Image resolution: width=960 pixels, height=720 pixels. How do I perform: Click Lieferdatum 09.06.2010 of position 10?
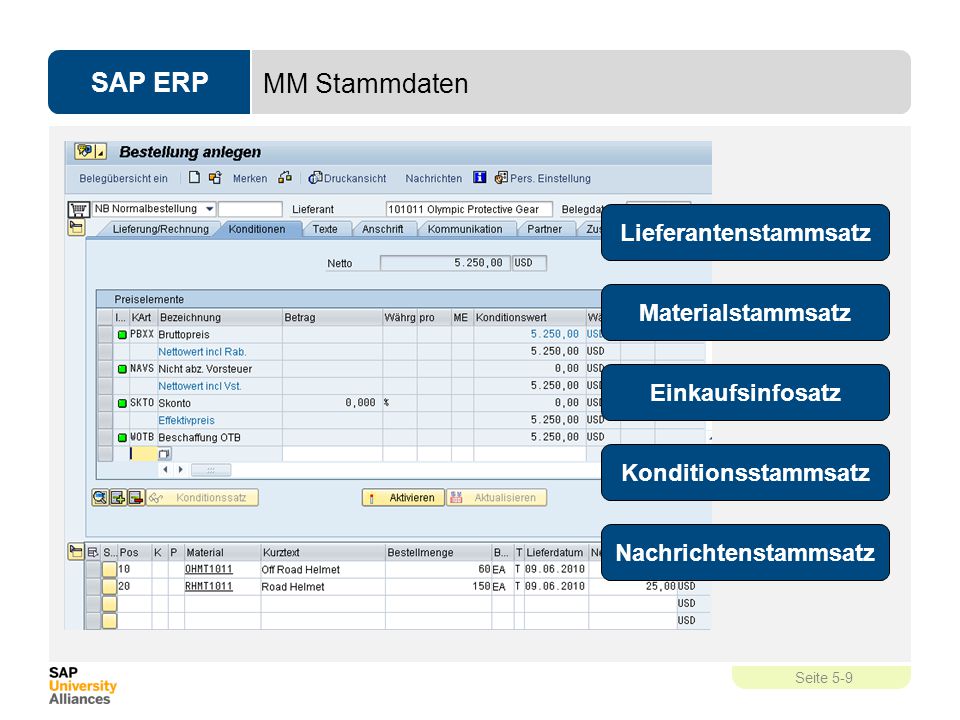pyautogui.click(x=555, y=569)
